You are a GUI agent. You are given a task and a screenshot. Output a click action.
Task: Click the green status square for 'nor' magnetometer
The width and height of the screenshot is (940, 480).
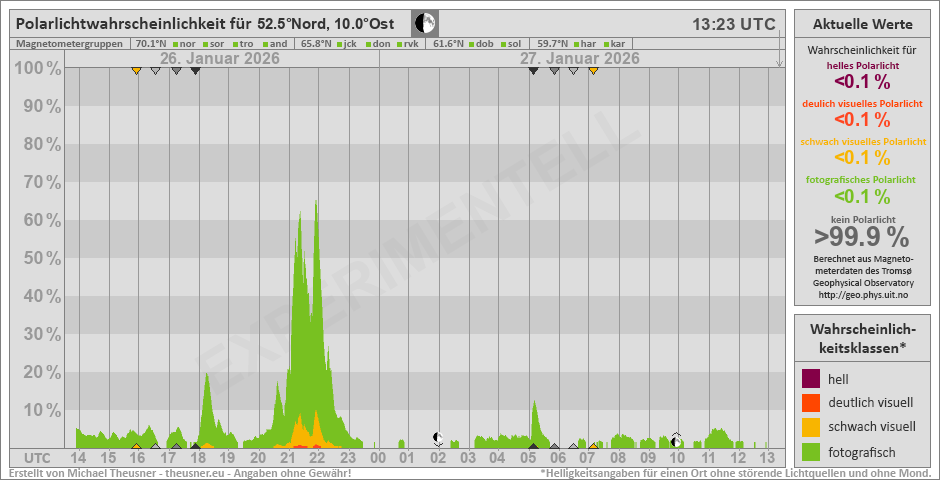pos(175,44)
